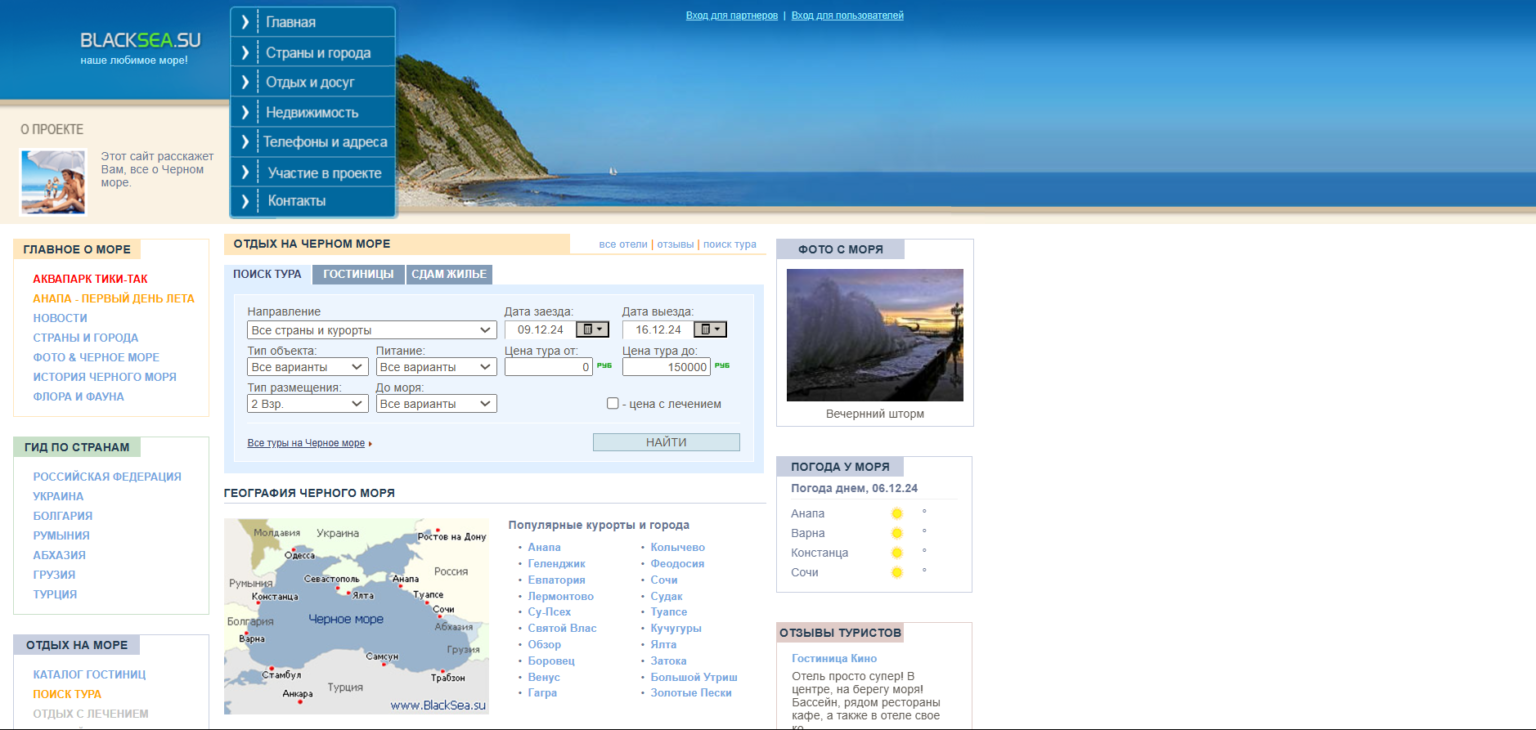1536x730 pixels.
Task: Expand the Направление destination dropdown
Action: coord(371,330)
